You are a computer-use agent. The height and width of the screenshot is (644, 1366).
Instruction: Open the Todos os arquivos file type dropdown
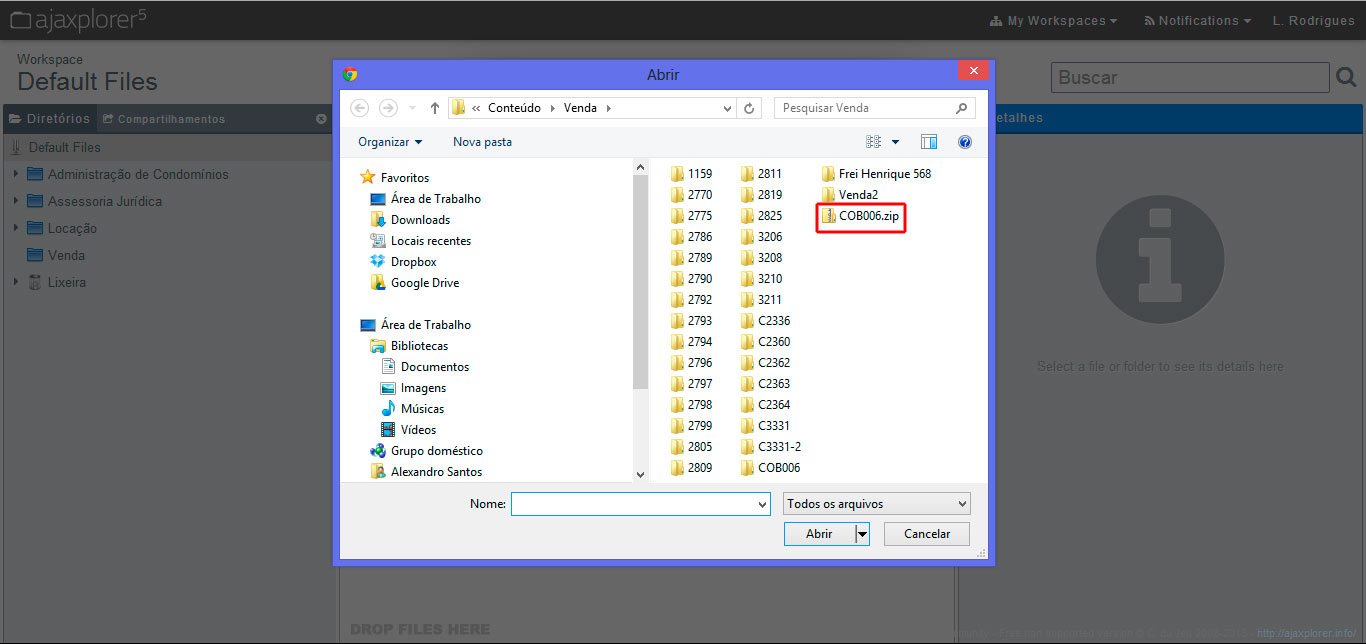[x=876, y=504]
